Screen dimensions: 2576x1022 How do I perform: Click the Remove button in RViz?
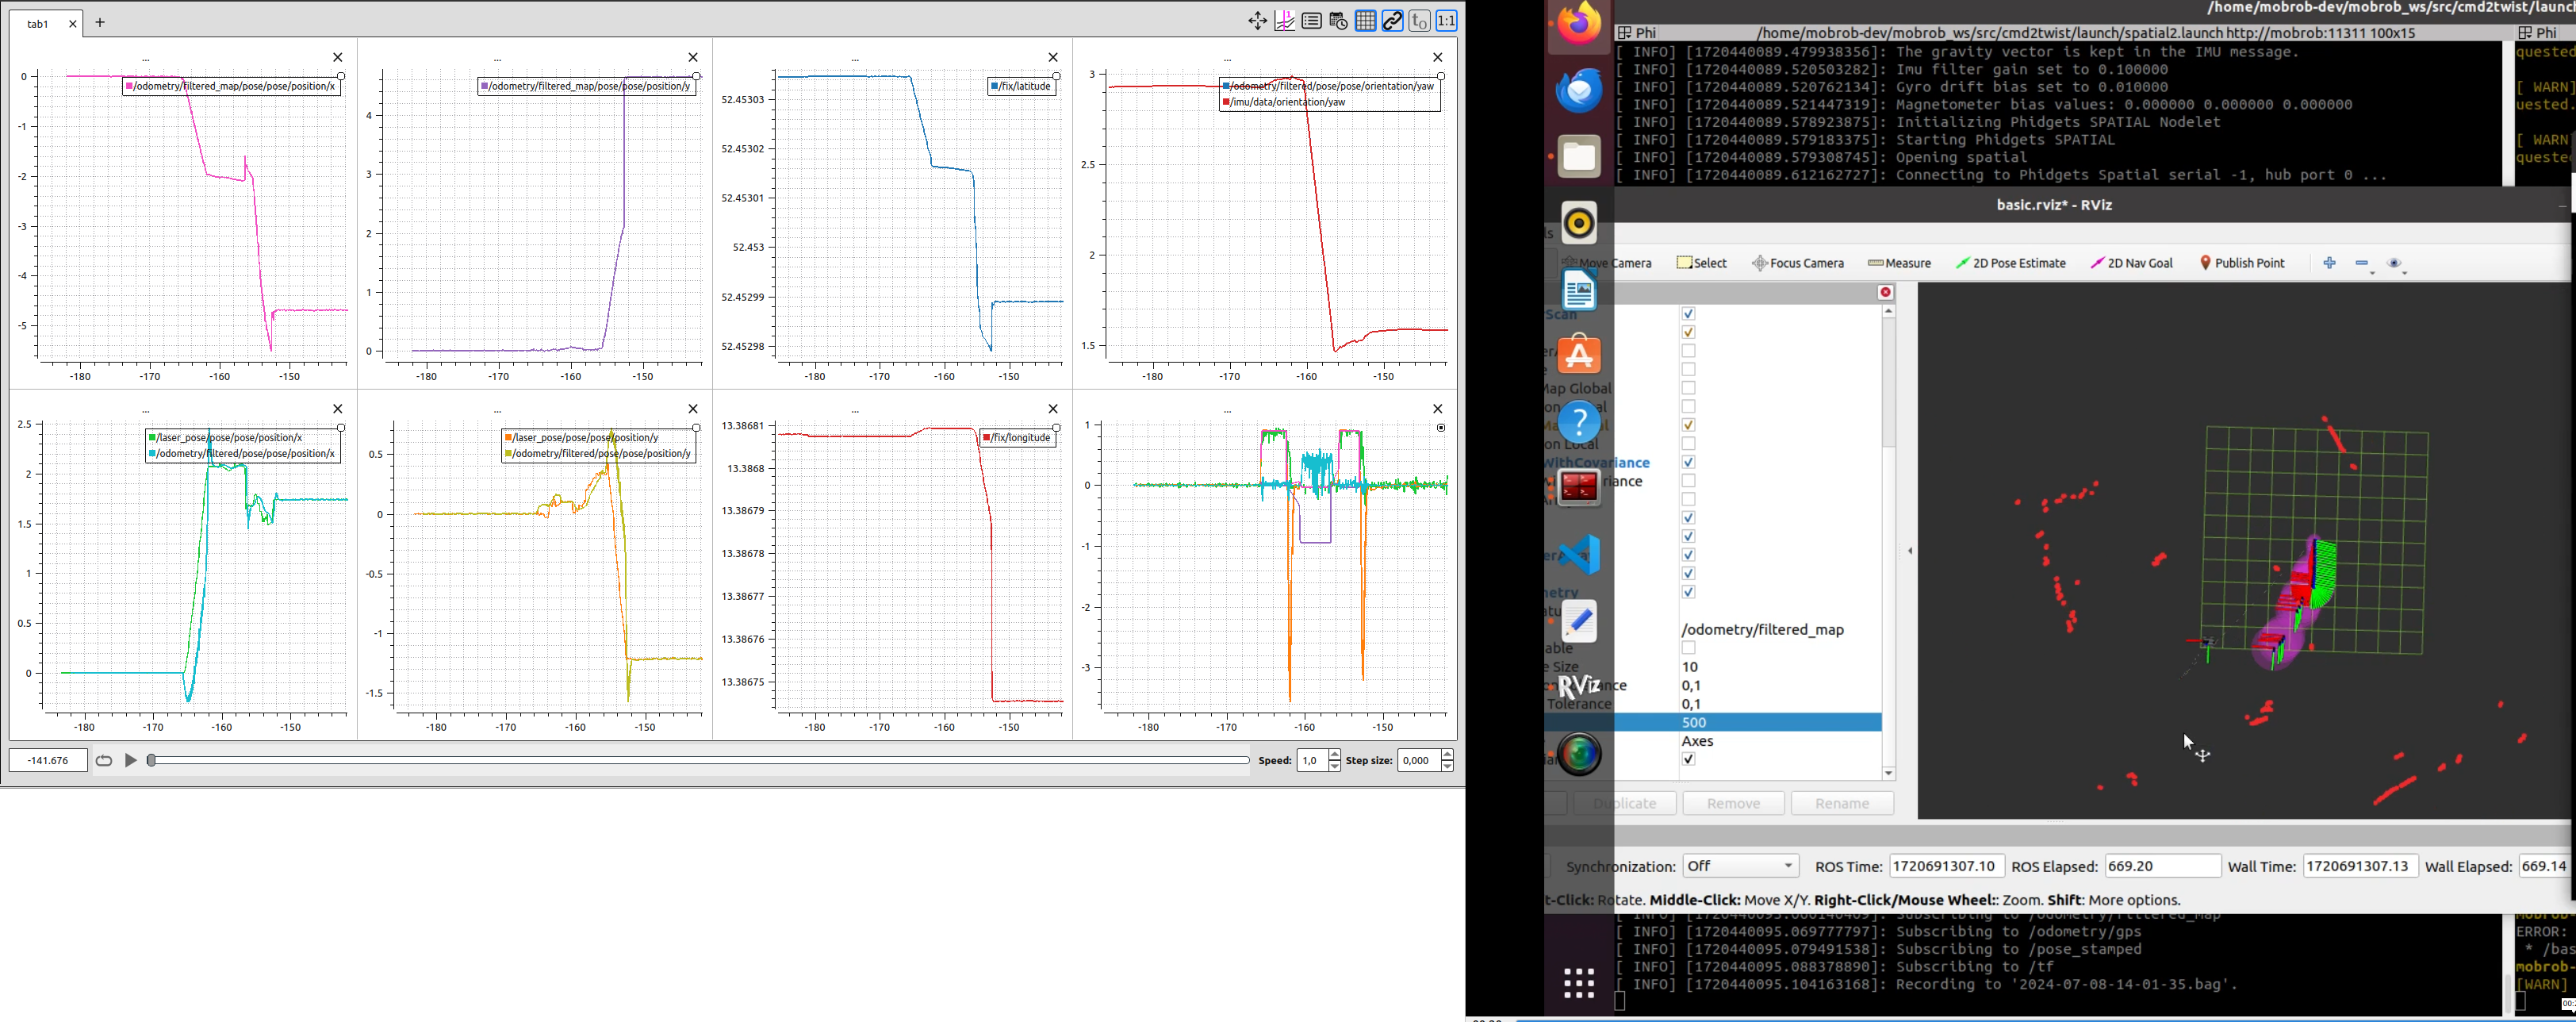click(1733, 802)
